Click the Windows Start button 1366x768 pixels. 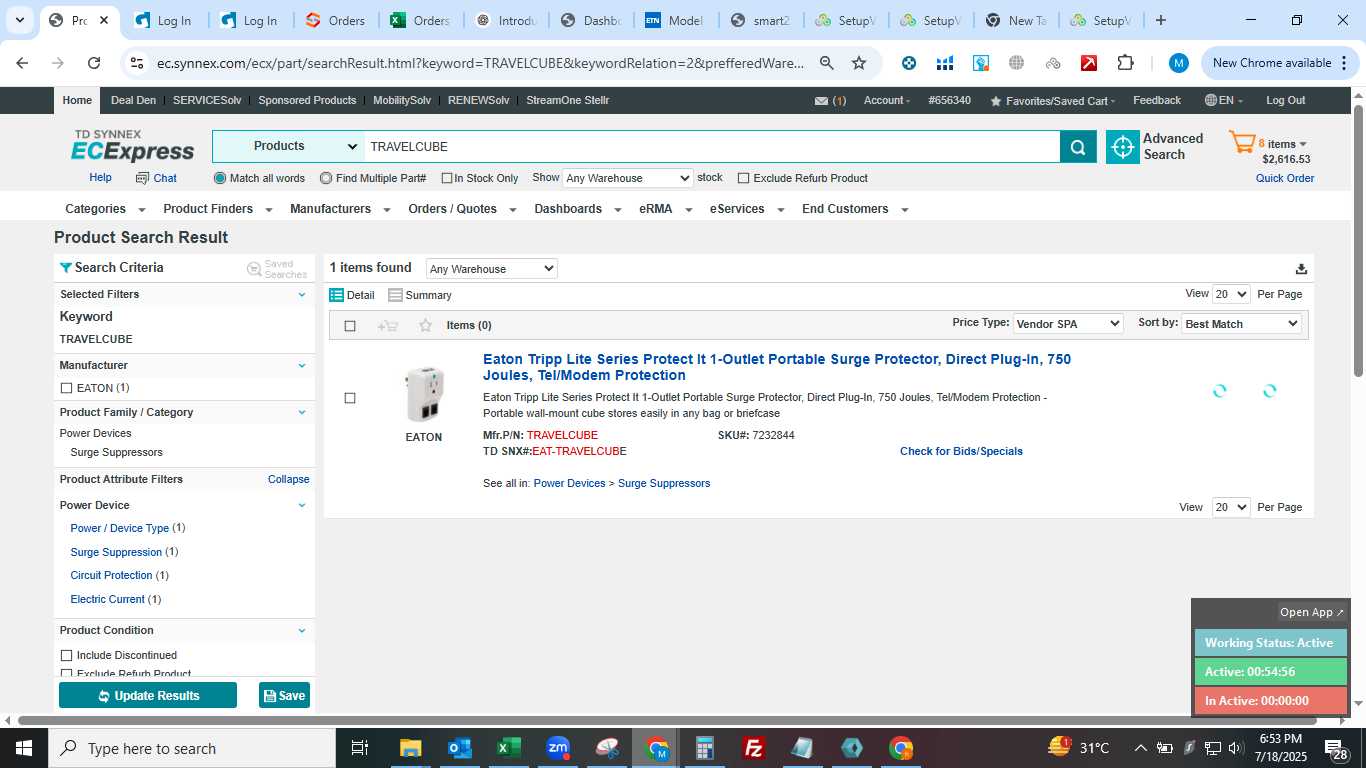click(x=23, y=748)
